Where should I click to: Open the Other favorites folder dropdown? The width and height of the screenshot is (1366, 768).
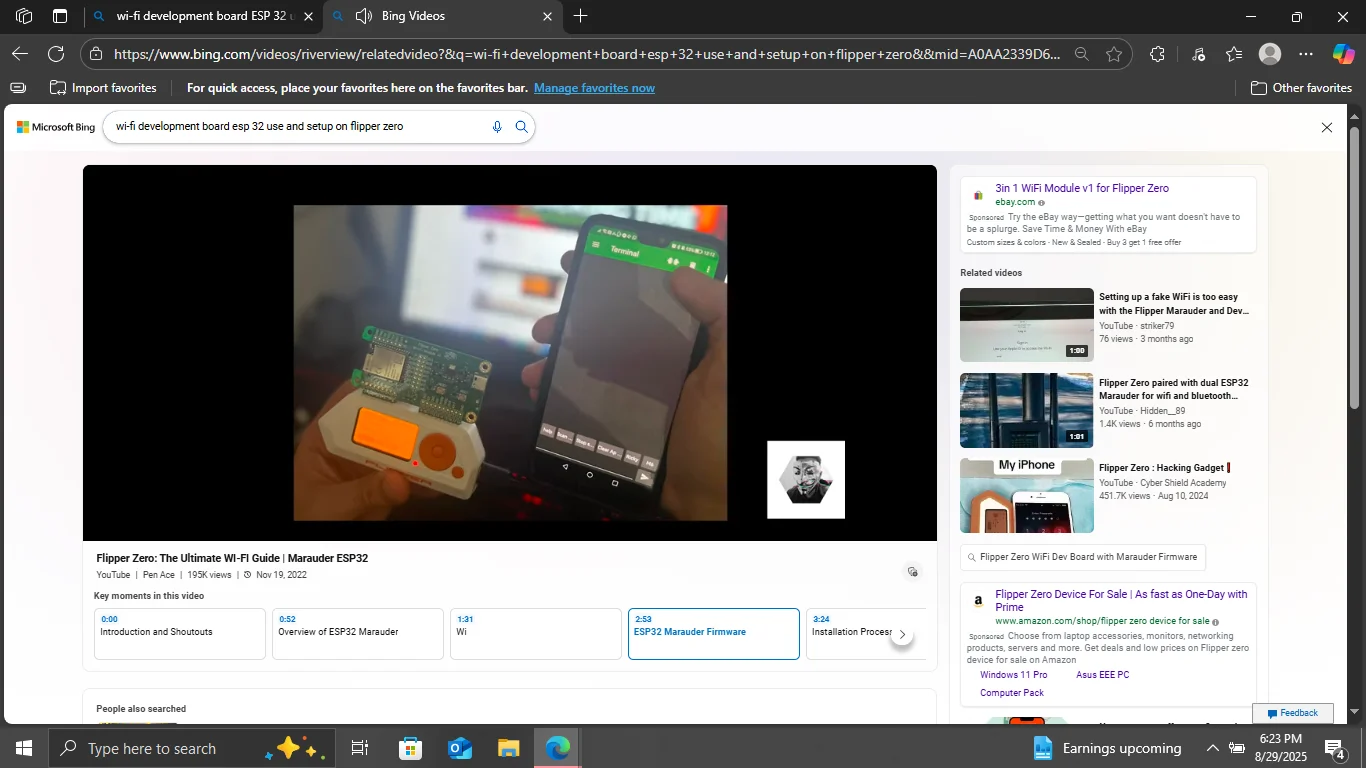(x=1301, y=88)
